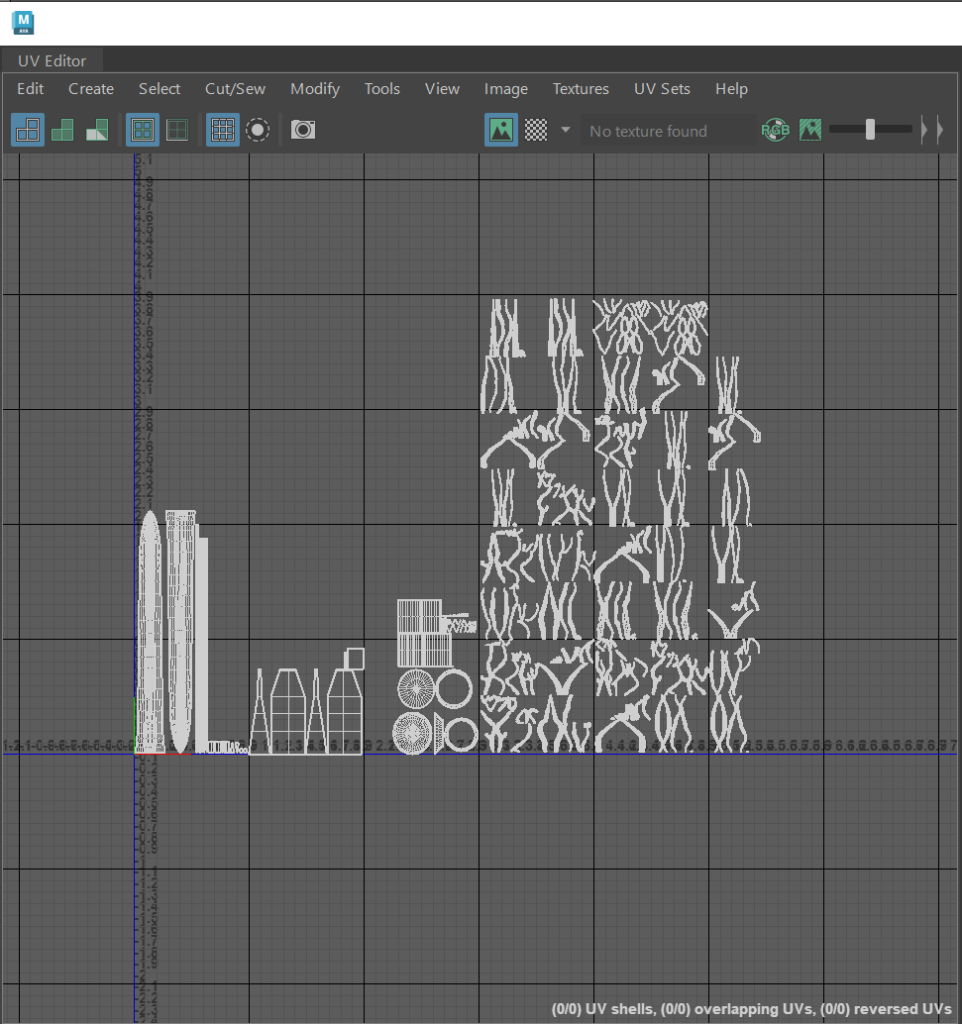The width and height of the screenshot is (962, 1024).
Task: Toggle the wireframe display icon
Action: click(28, 130)
